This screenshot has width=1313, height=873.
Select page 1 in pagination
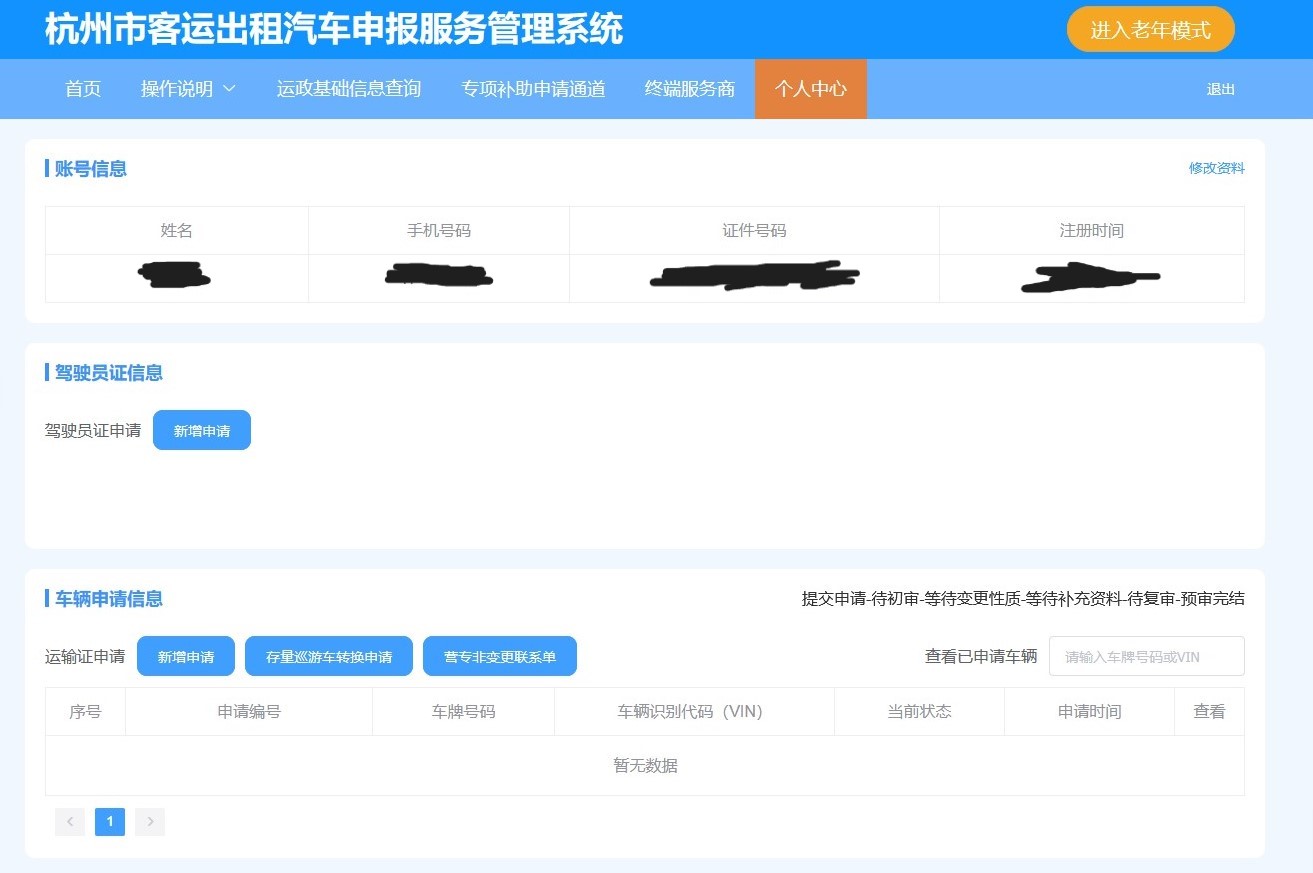click(x=110, y=822)
